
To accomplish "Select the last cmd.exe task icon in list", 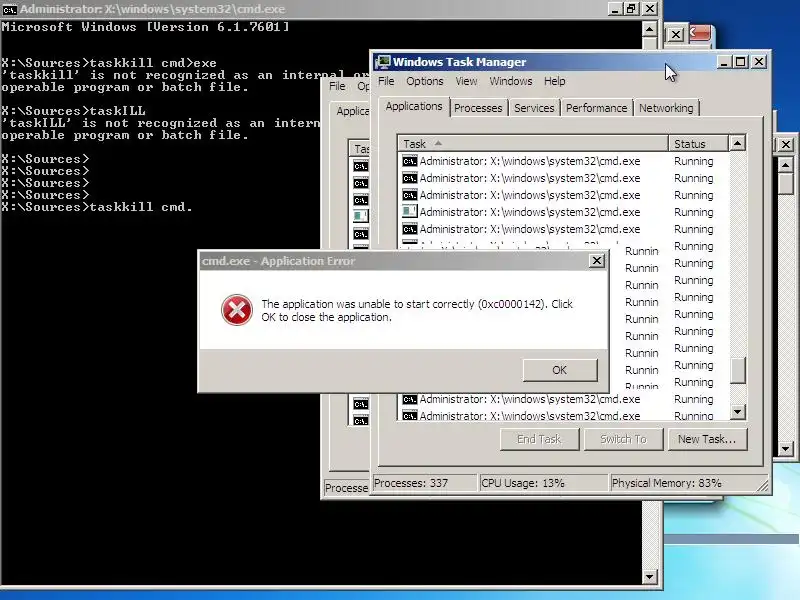I will (x=409, y=416).
